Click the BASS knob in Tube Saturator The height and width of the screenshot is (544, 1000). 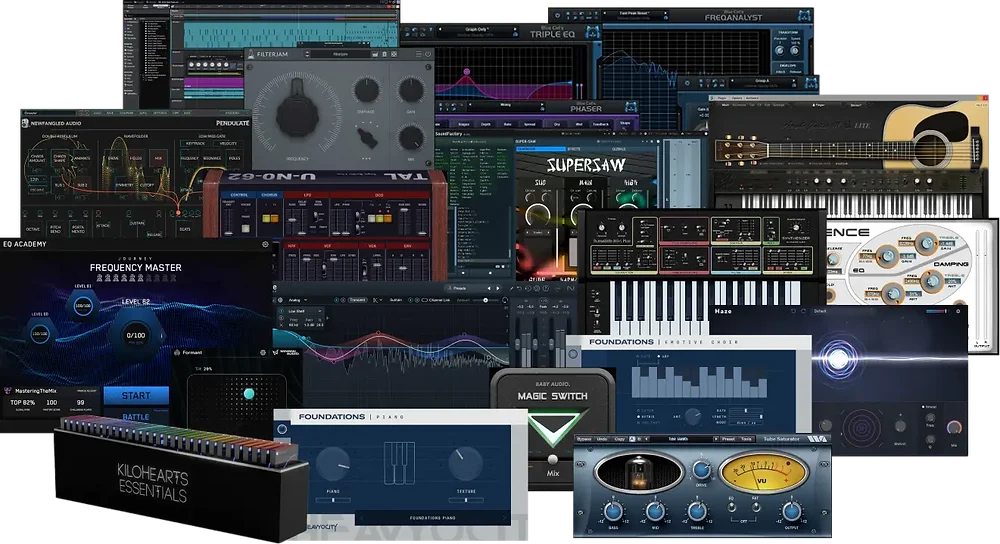(613, 511)
